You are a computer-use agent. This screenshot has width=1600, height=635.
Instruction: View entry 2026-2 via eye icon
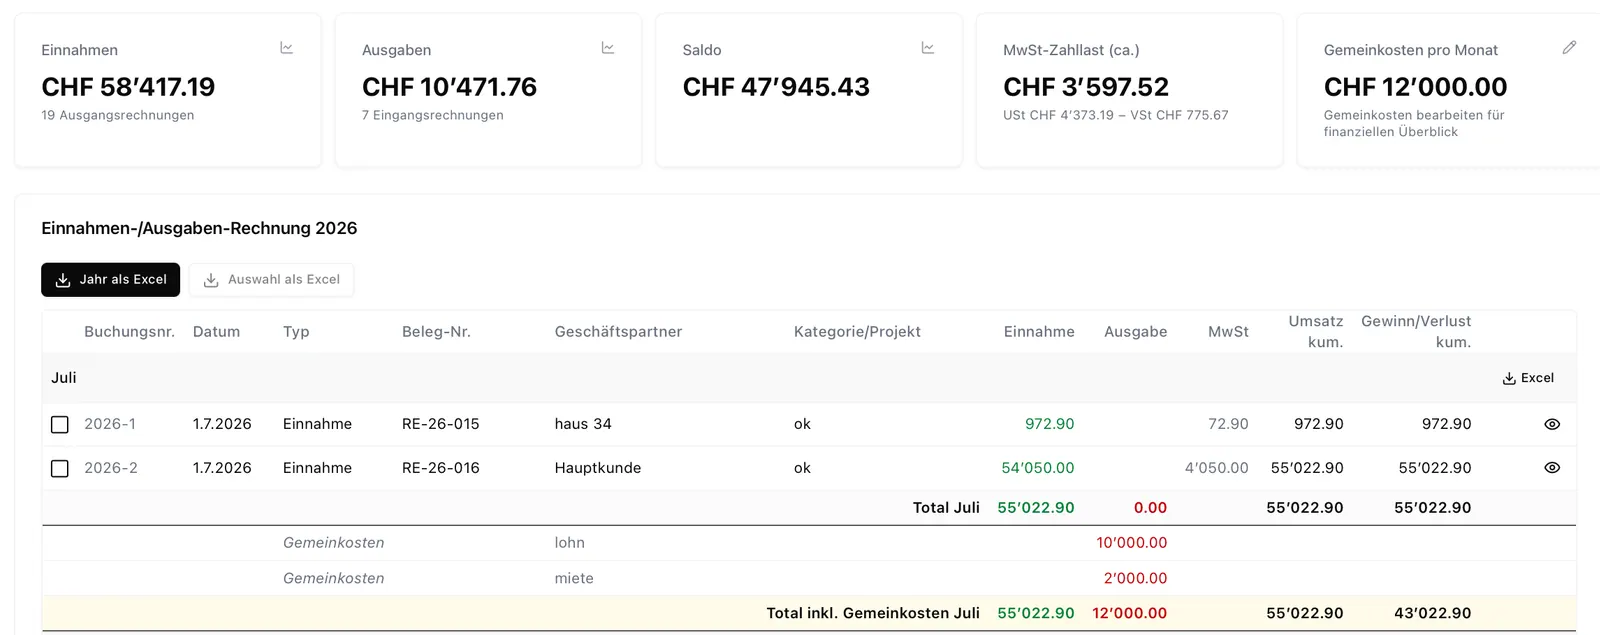1552,468
